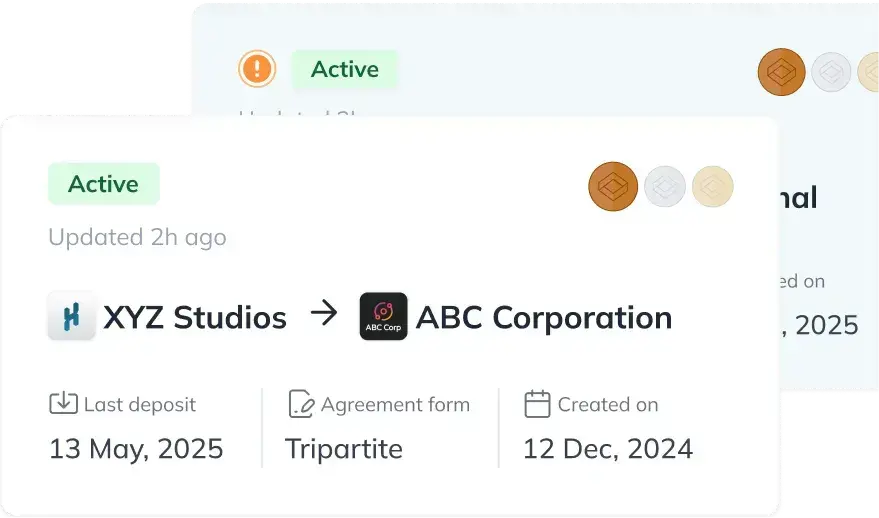Click the bronze badge on back card
Screen dimensions: 879x518
click(x=781, y=72)
